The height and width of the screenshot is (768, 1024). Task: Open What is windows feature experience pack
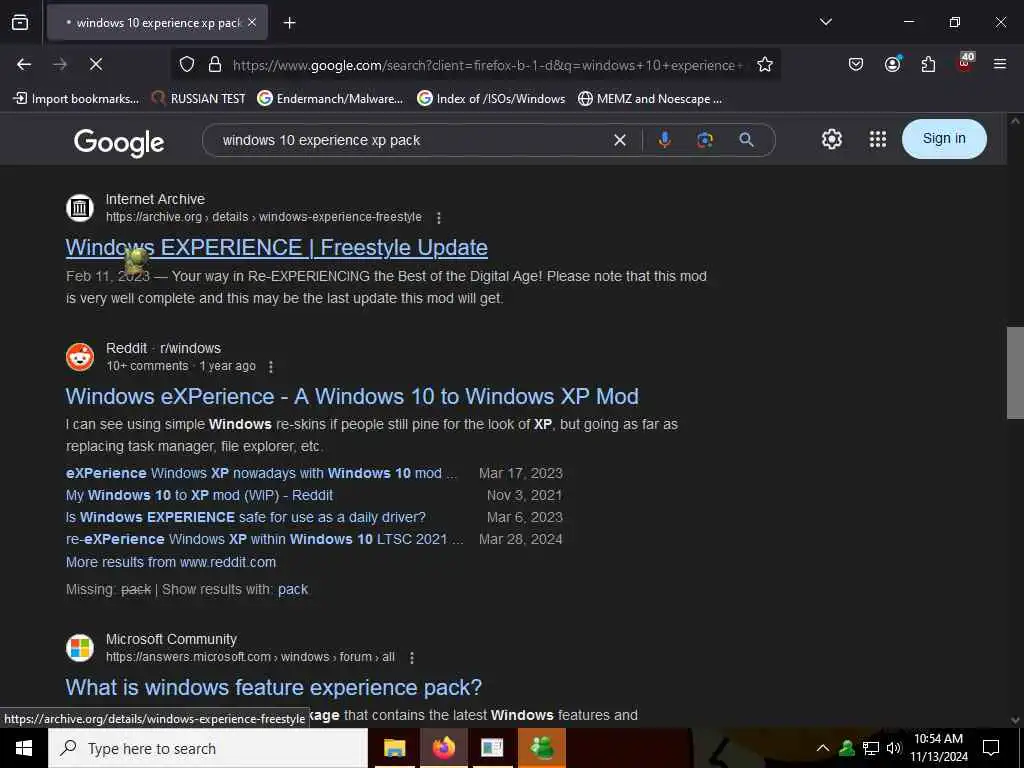tap(274, 687)
